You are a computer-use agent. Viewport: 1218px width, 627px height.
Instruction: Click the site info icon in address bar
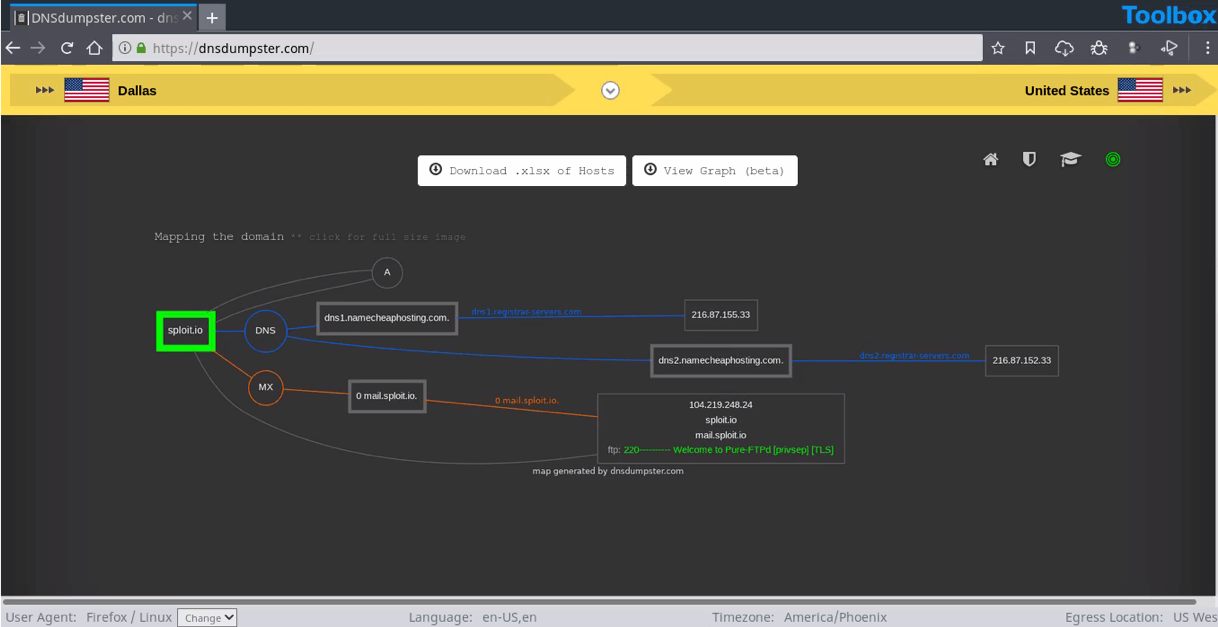[125, 48]
